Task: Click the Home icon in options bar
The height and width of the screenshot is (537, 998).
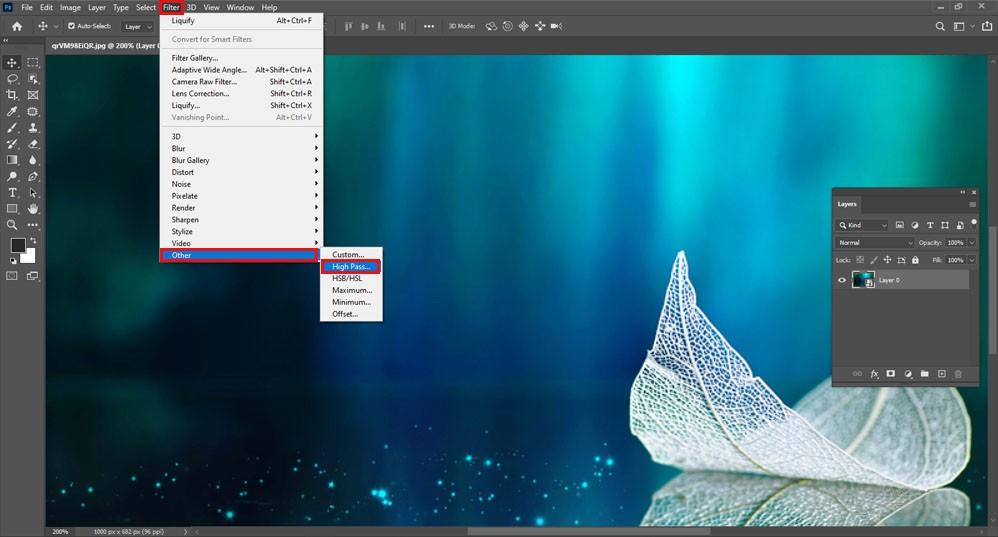Action: (x=17, y=26)
